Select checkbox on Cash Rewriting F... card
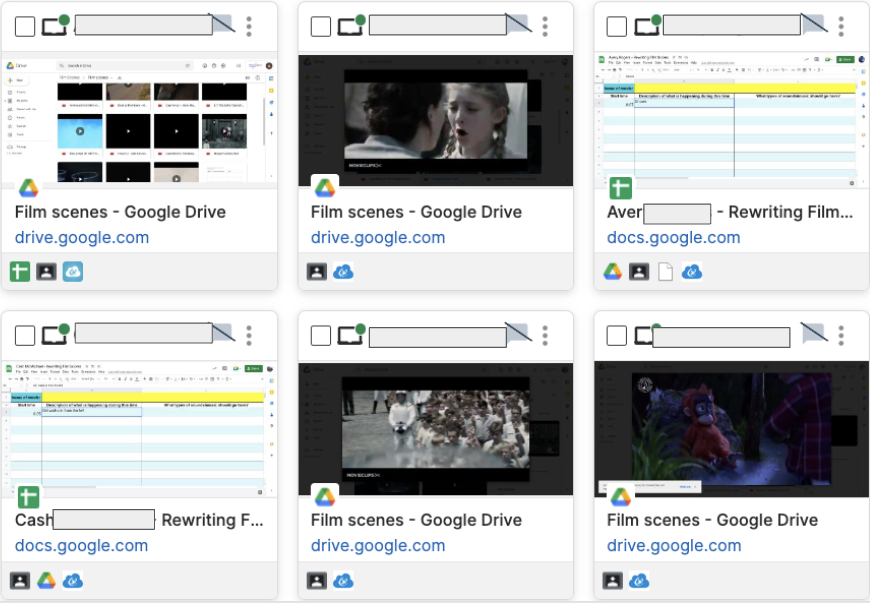870x603 pixels. 25,335
